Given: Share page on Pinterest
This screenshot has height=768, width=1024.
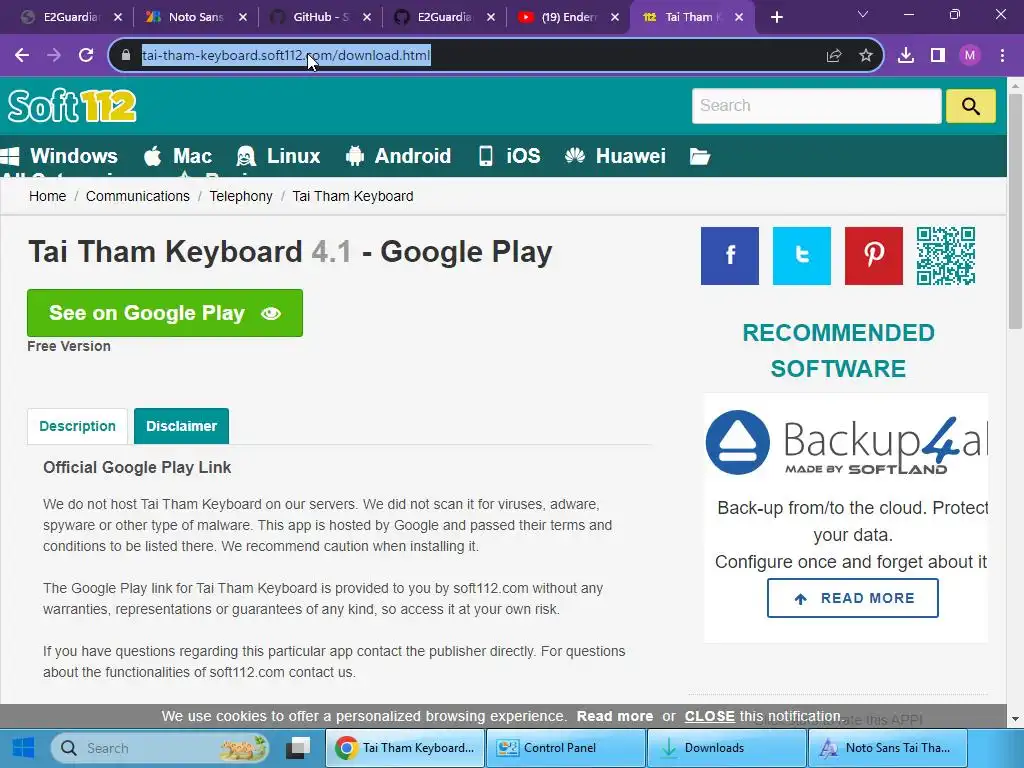Looking at the screenshot, I should click(x=874, y=256).
